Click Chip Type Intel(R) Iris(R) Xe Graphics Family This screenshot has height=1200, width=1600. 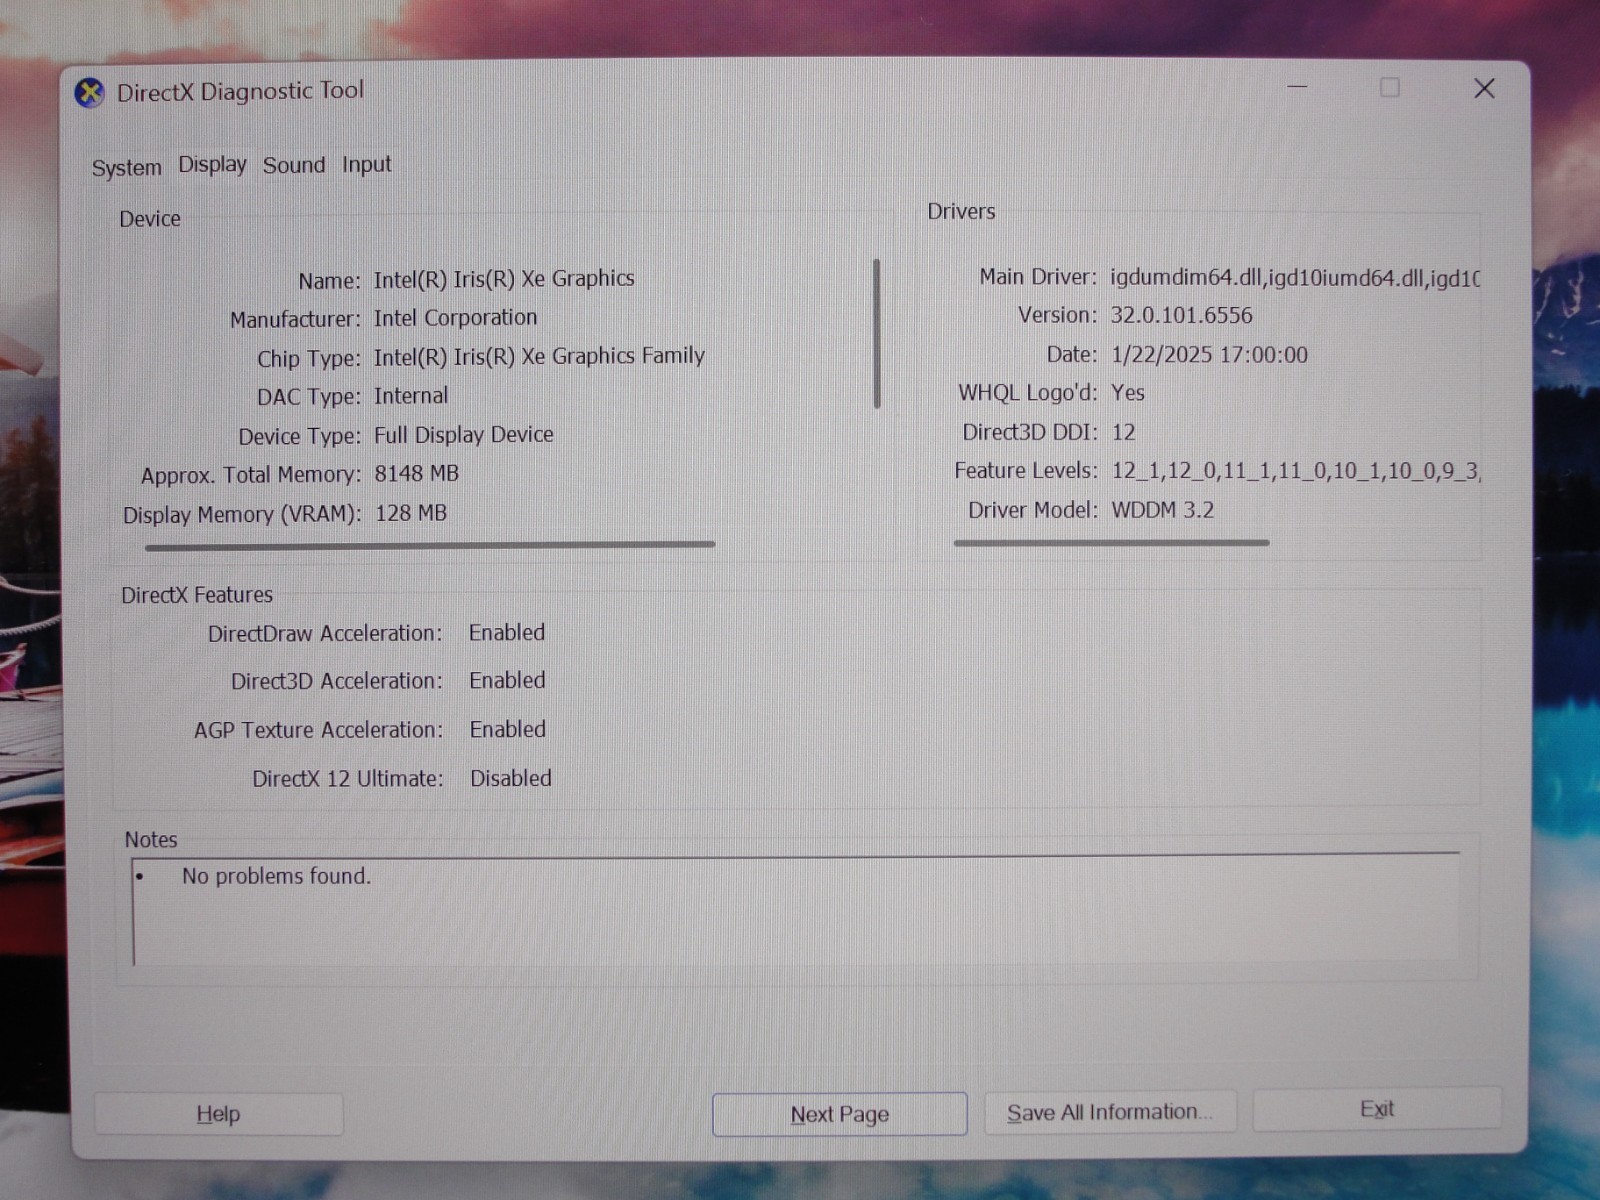tap(539, 356)
